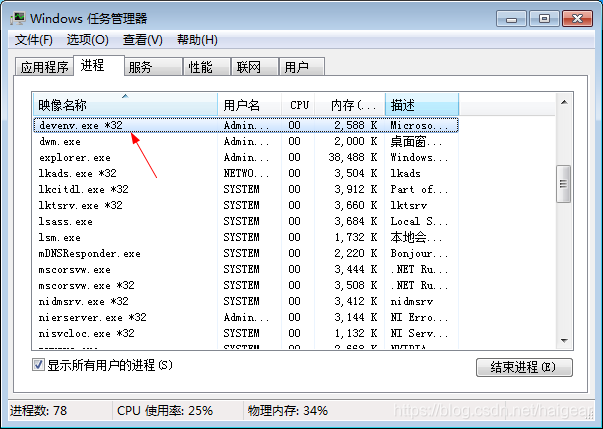Click the 进程数: 78 status entry
Viewport: 603px width, 429px height.
coord(38,411)
